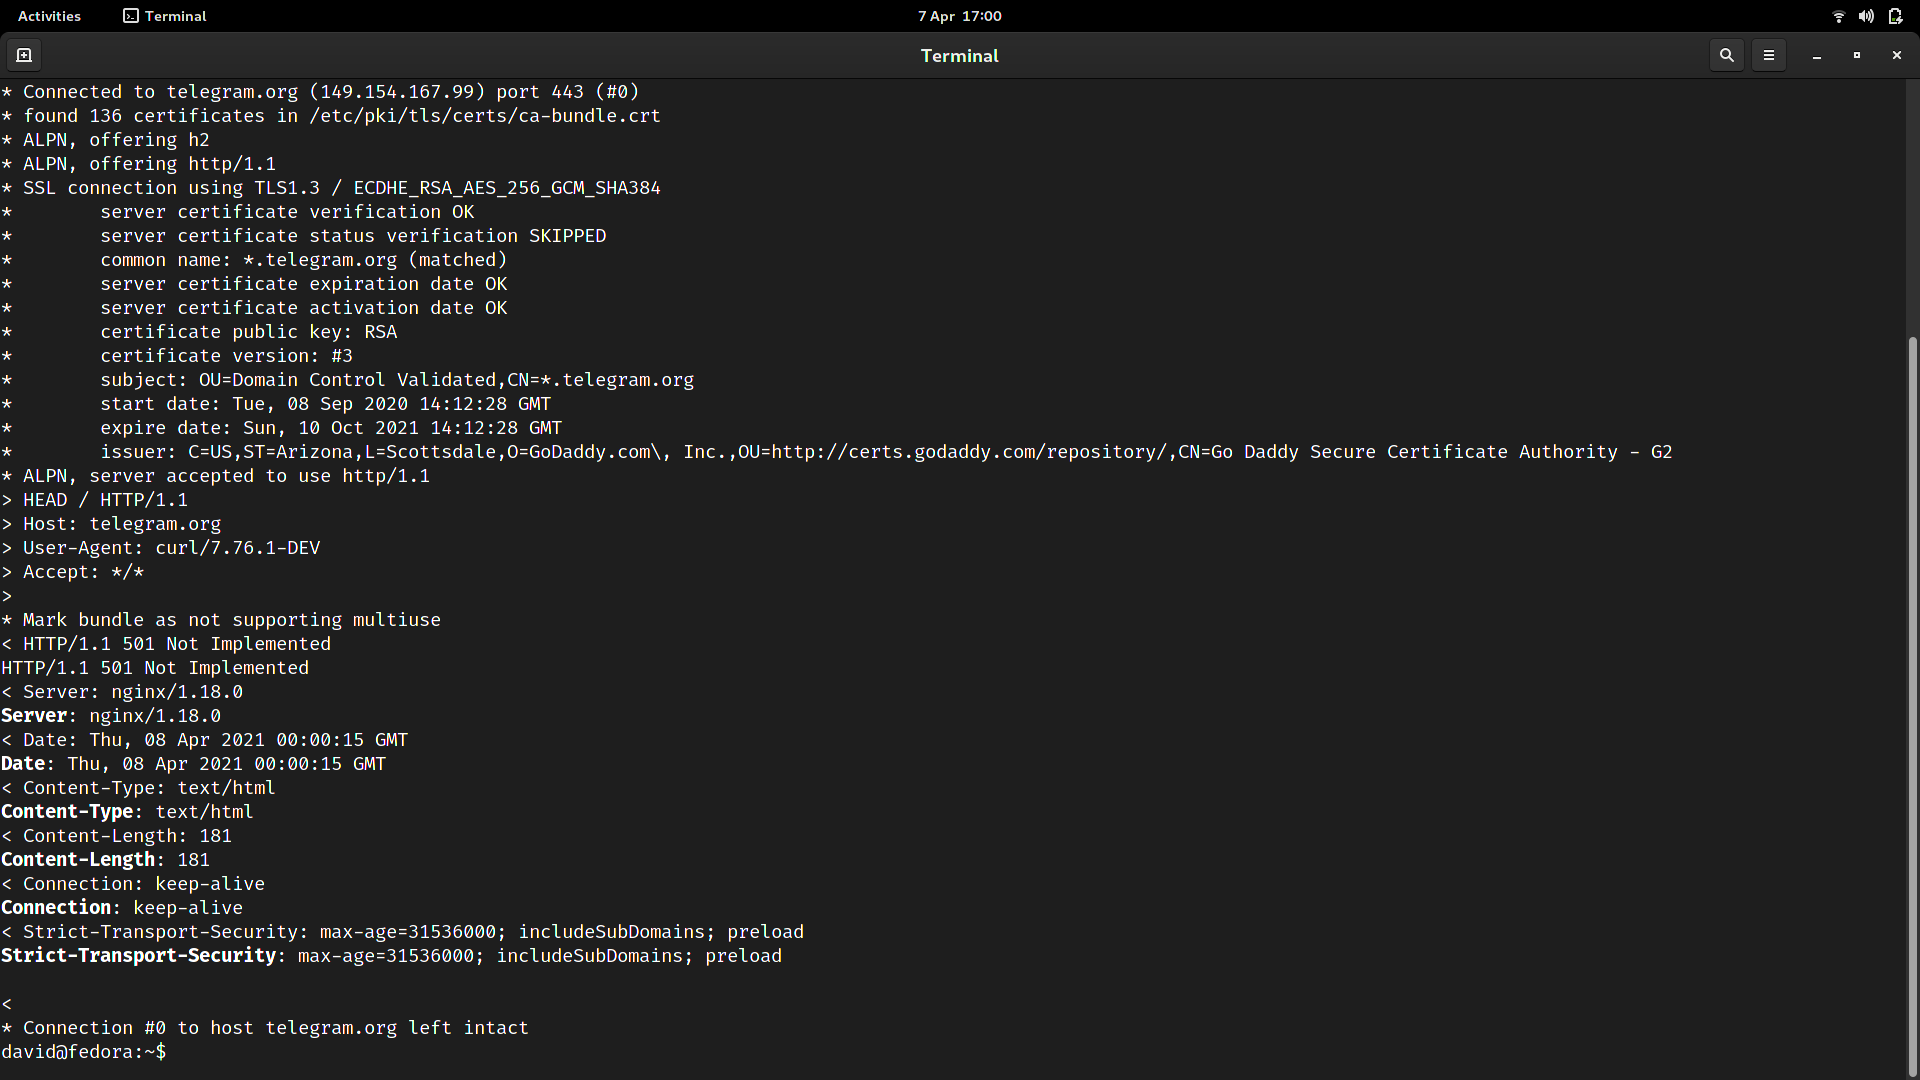This screenshot has width=1920, height=1080.
Task: Open the Terminal app menu in top bar
Action: click(x=165, y=16)
